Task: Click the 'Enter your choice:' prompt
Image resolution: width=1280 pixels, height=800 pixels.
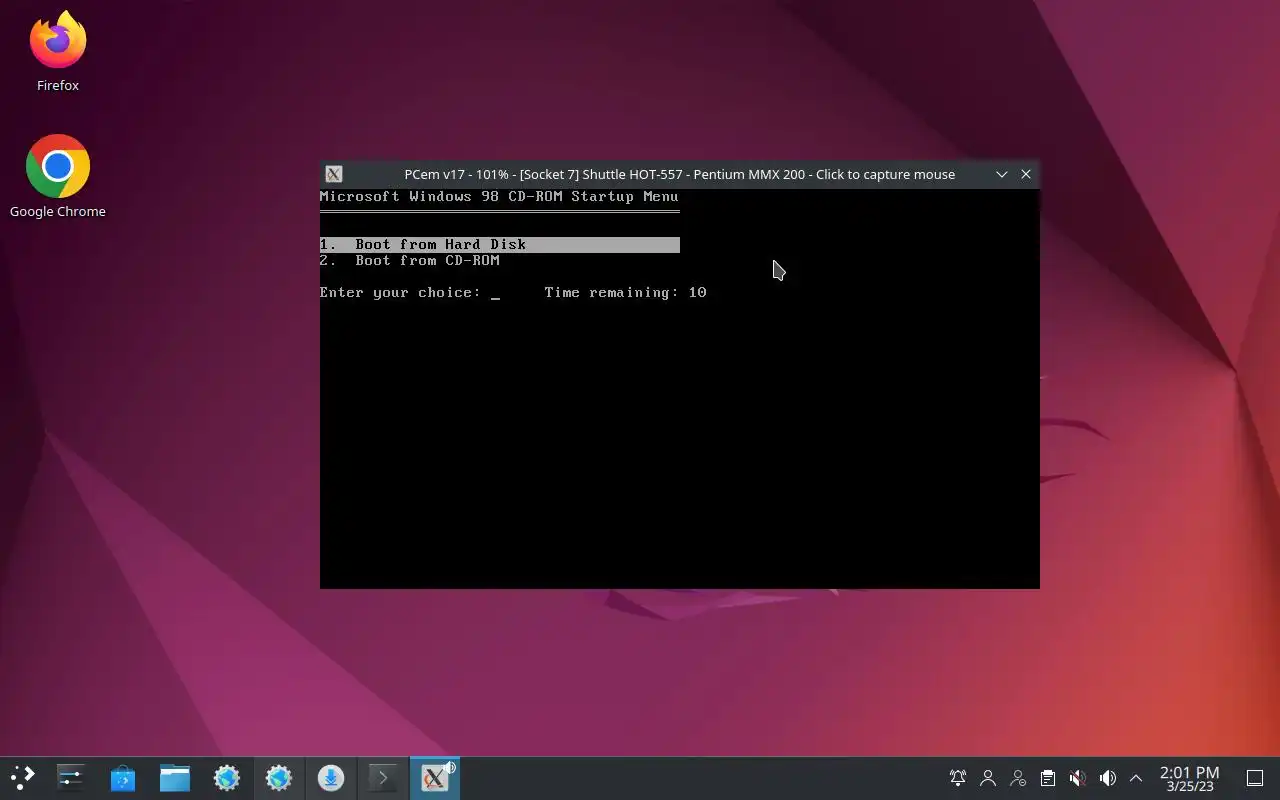Action: coord(400,292)
